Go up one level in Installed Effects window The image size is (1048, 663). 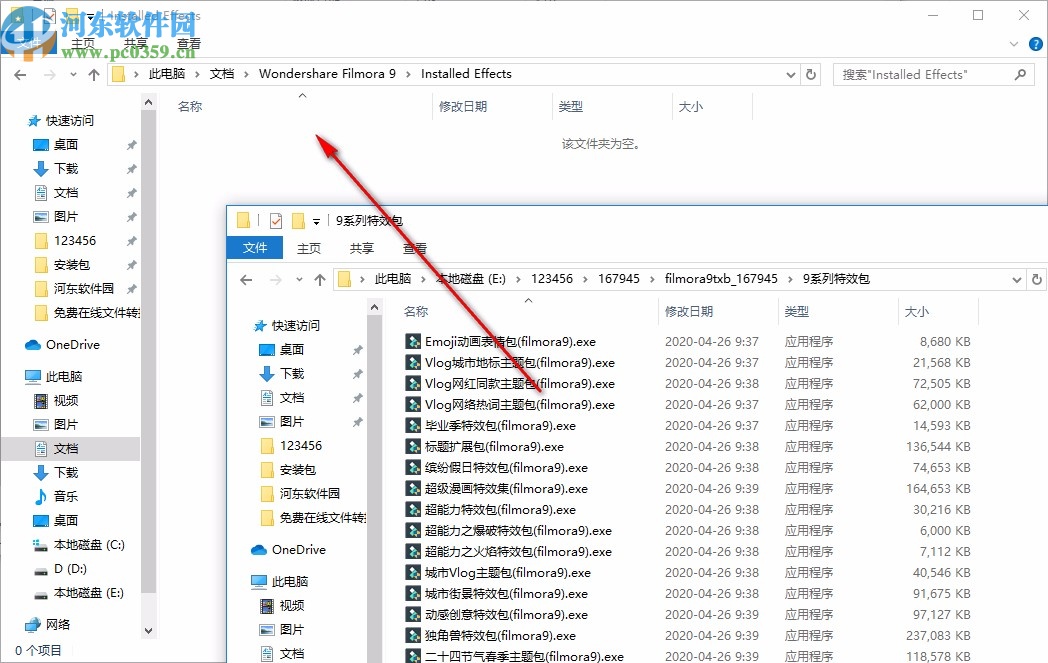[94, 75]
